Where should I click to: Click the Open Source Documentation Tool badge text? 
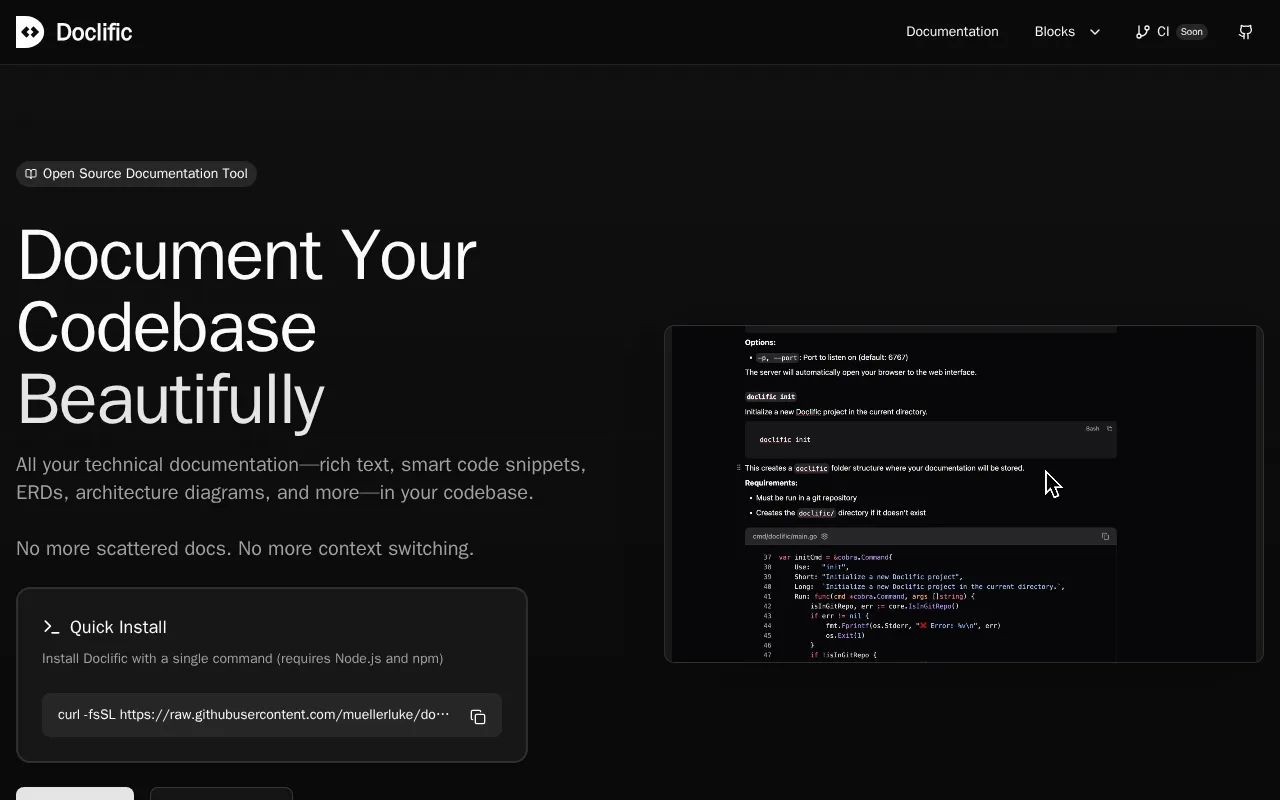click(x=145, y=174)
